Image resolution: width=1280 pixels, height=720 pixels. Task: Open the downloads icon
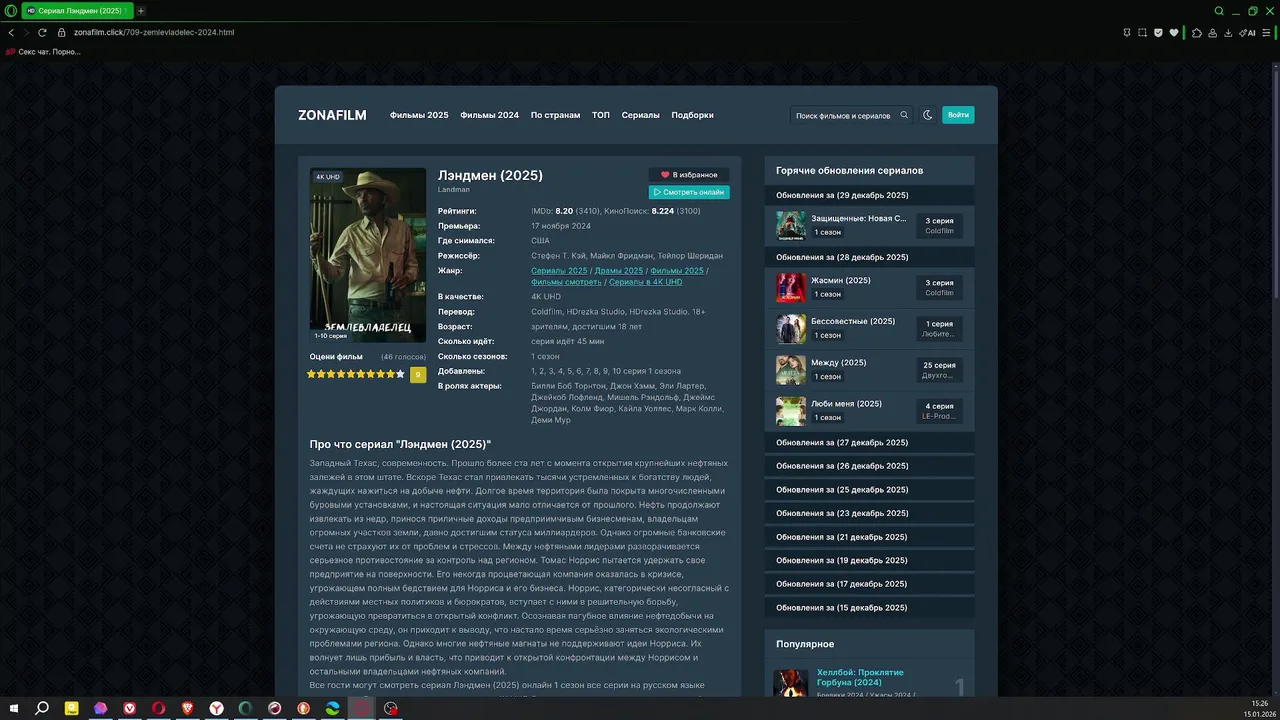tap(1229, 32)
